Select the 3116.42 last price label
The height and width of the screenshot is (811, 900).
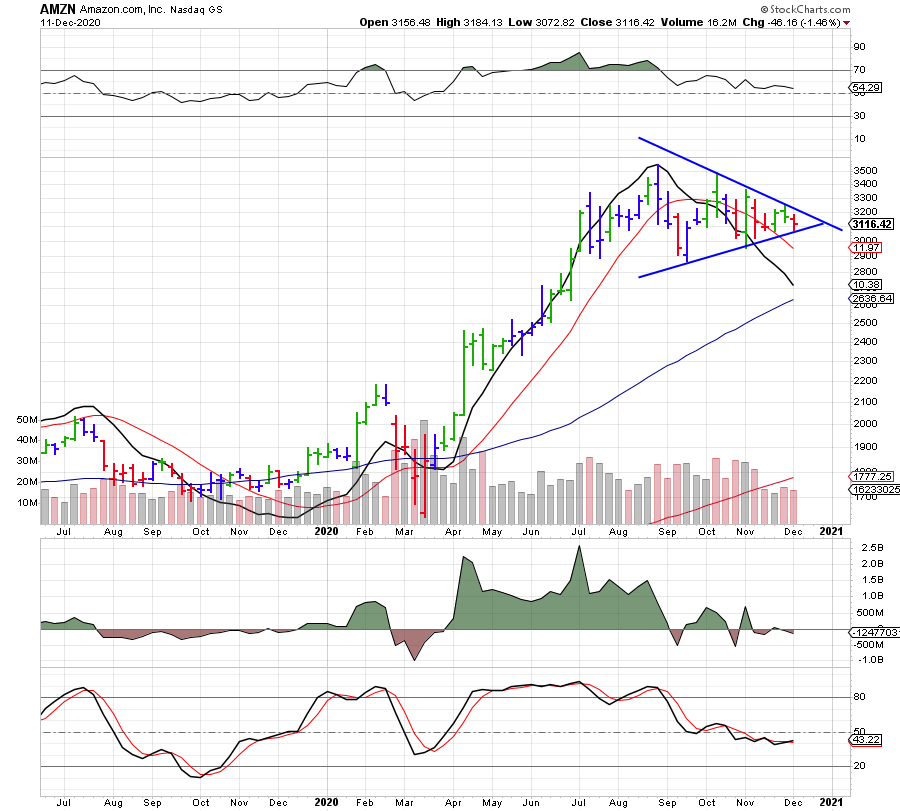tap(870, 225)
